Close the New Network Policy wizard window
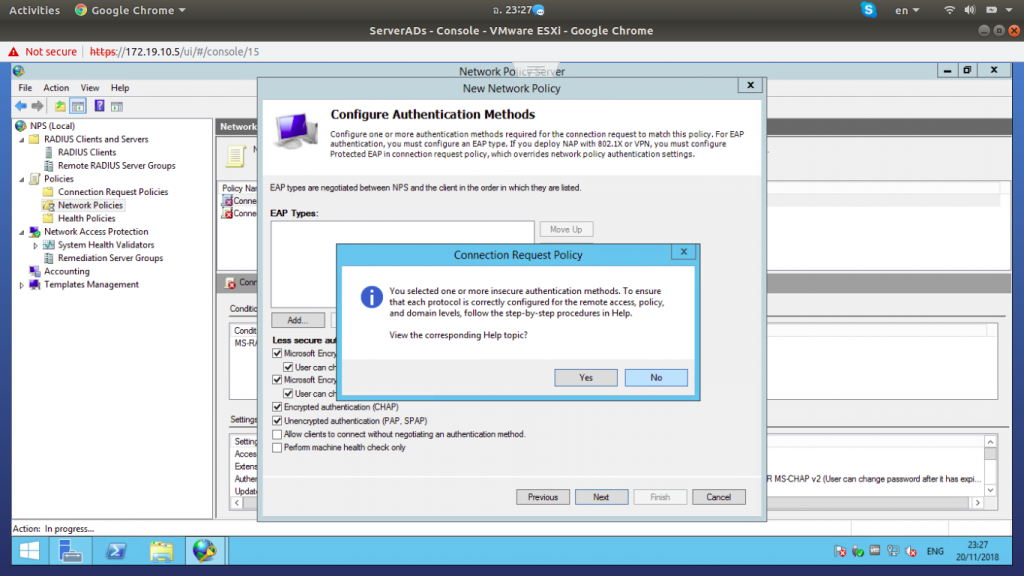Image resolution: width=1024 pixels, height=576 pixels. pos(750,86)
